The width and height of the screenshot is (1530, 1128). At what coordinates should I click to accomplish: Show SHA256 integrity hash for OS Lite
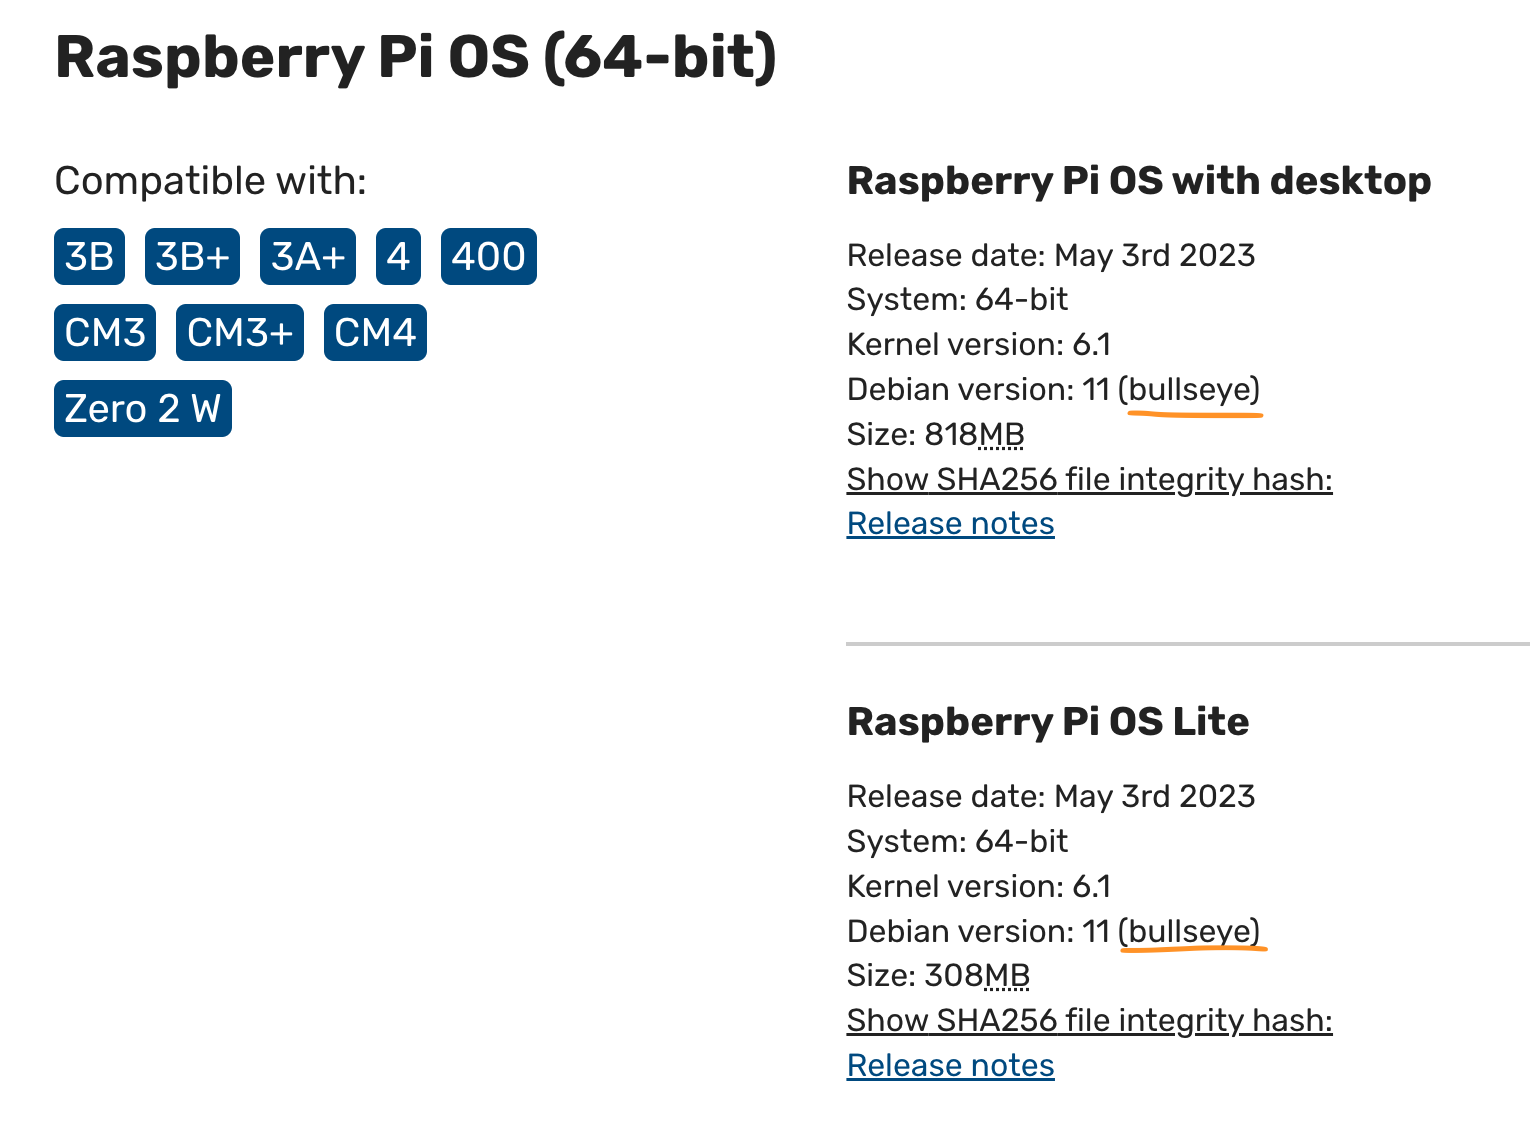click(x=1089, y=1021)
